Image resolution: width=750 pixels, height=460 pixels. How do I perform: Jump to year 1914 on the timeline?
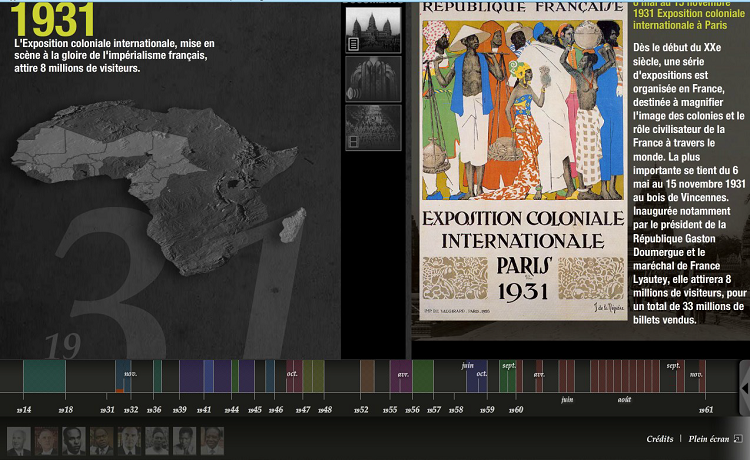[24, 410]
